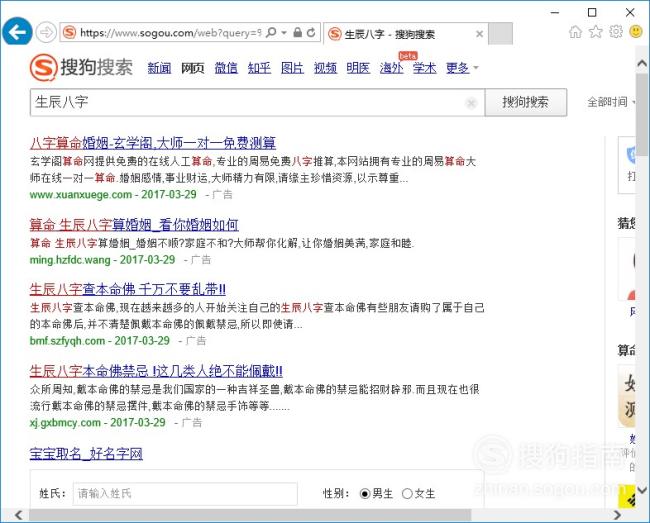Open the 全部时间 time filter dropdown
The image size is (650, 523).
(x=611, y=102)
